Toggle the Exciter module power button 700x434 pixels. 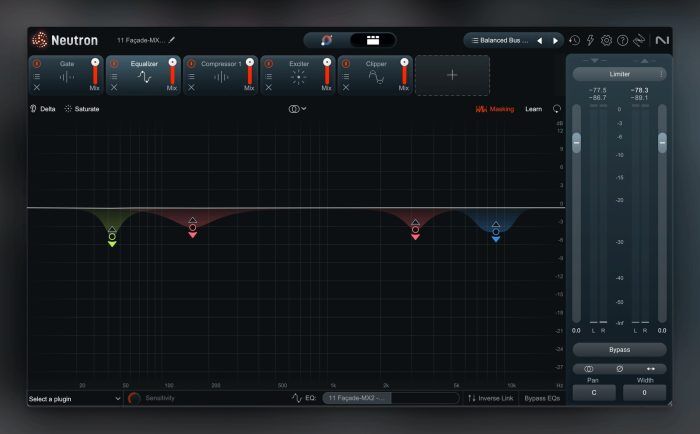(x=269, y=63)
